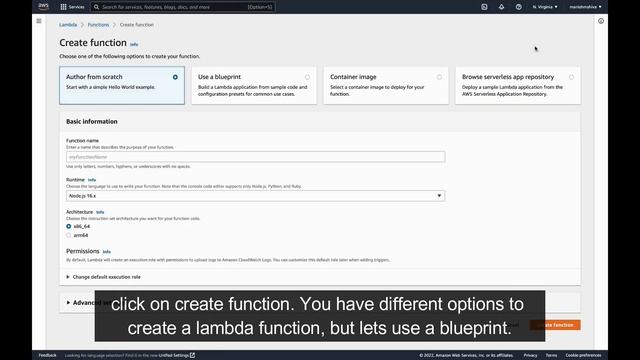
Task: Go to the Lambda breadcrumb link
Action: tap(68, 25)
